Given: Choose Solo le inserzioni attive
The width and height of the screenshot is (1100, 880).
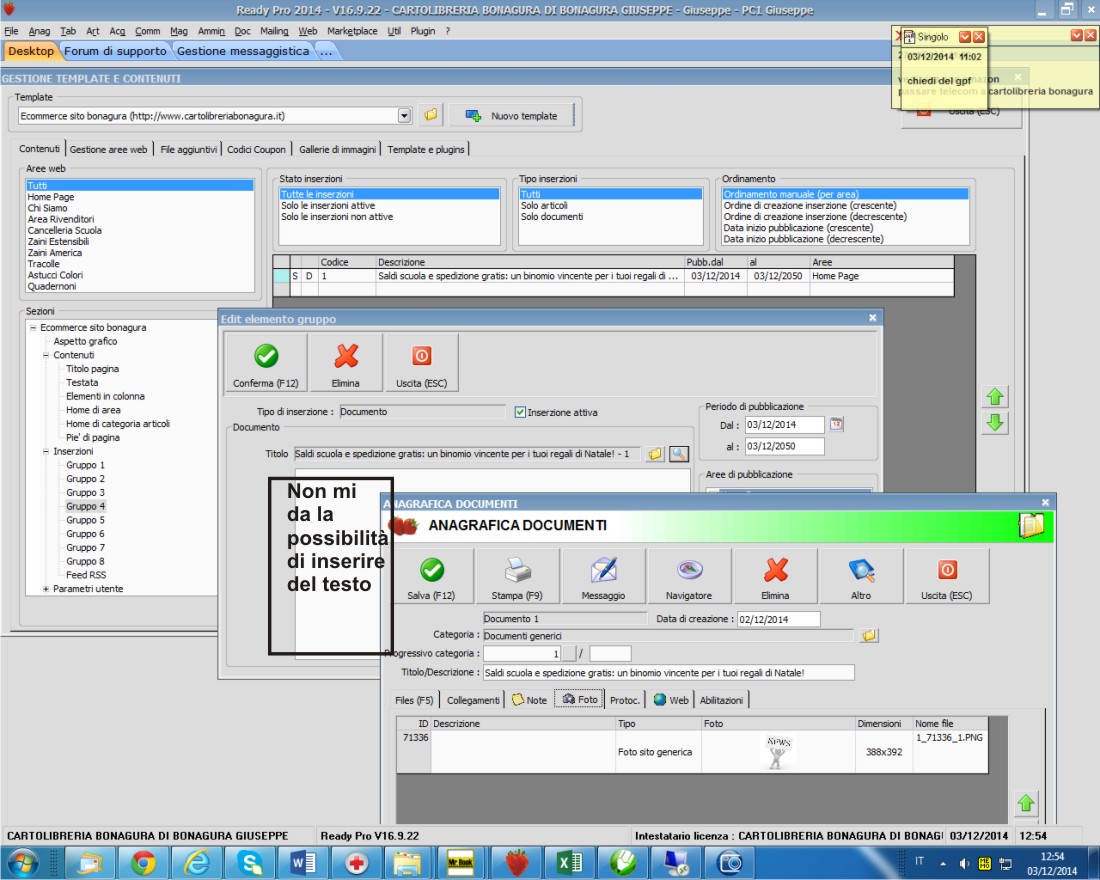Looking at the screenshot, I should pos(328,206).
